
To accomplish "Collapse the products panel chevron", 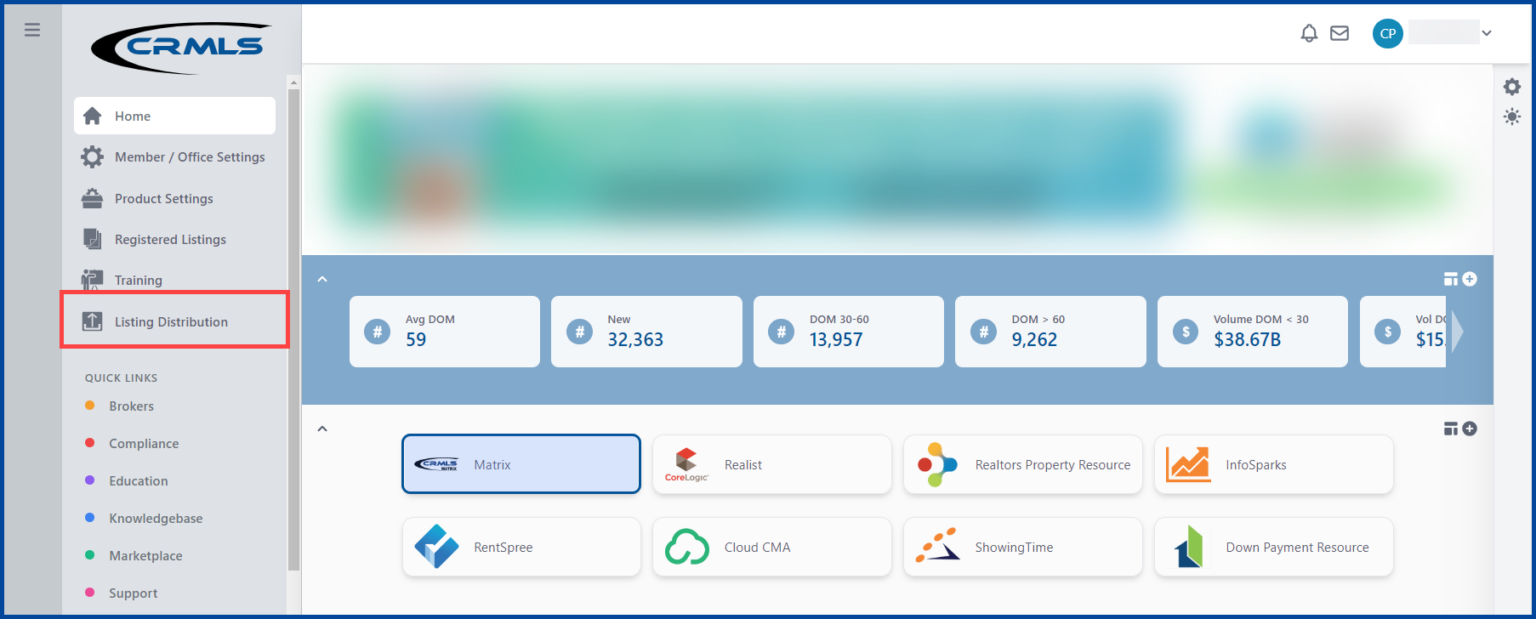I will tap(322, 428).
